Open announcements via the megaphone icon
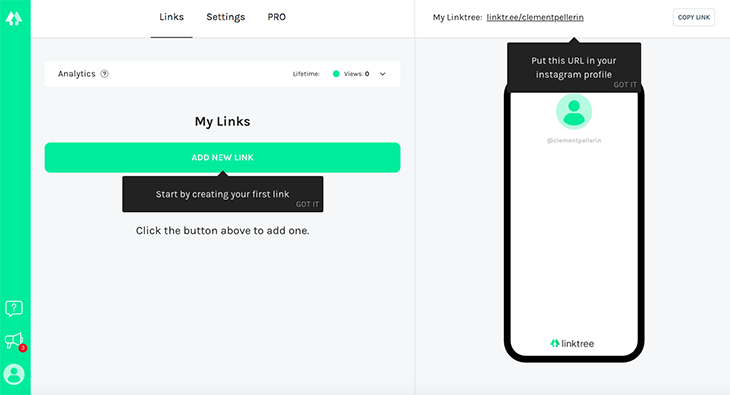 point(14,341)
